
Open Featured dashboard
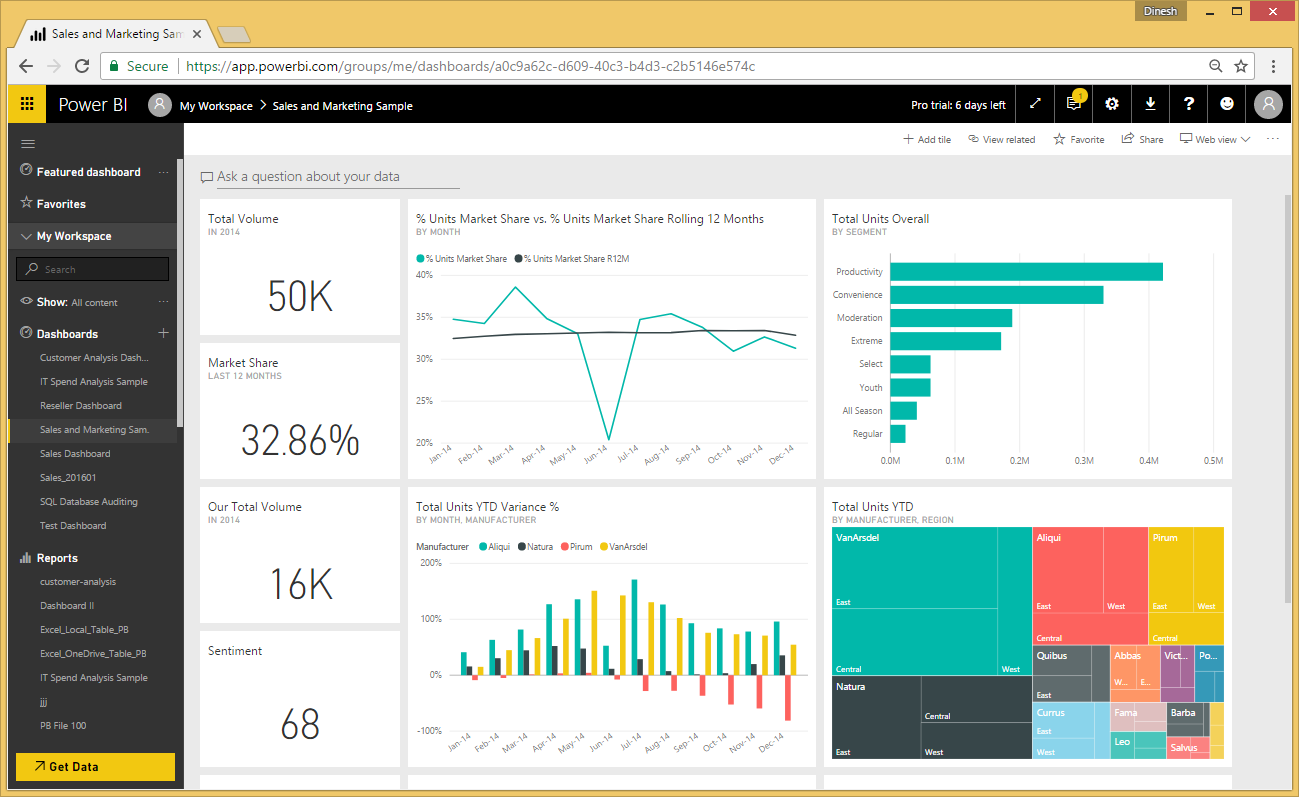pos(88,172)
